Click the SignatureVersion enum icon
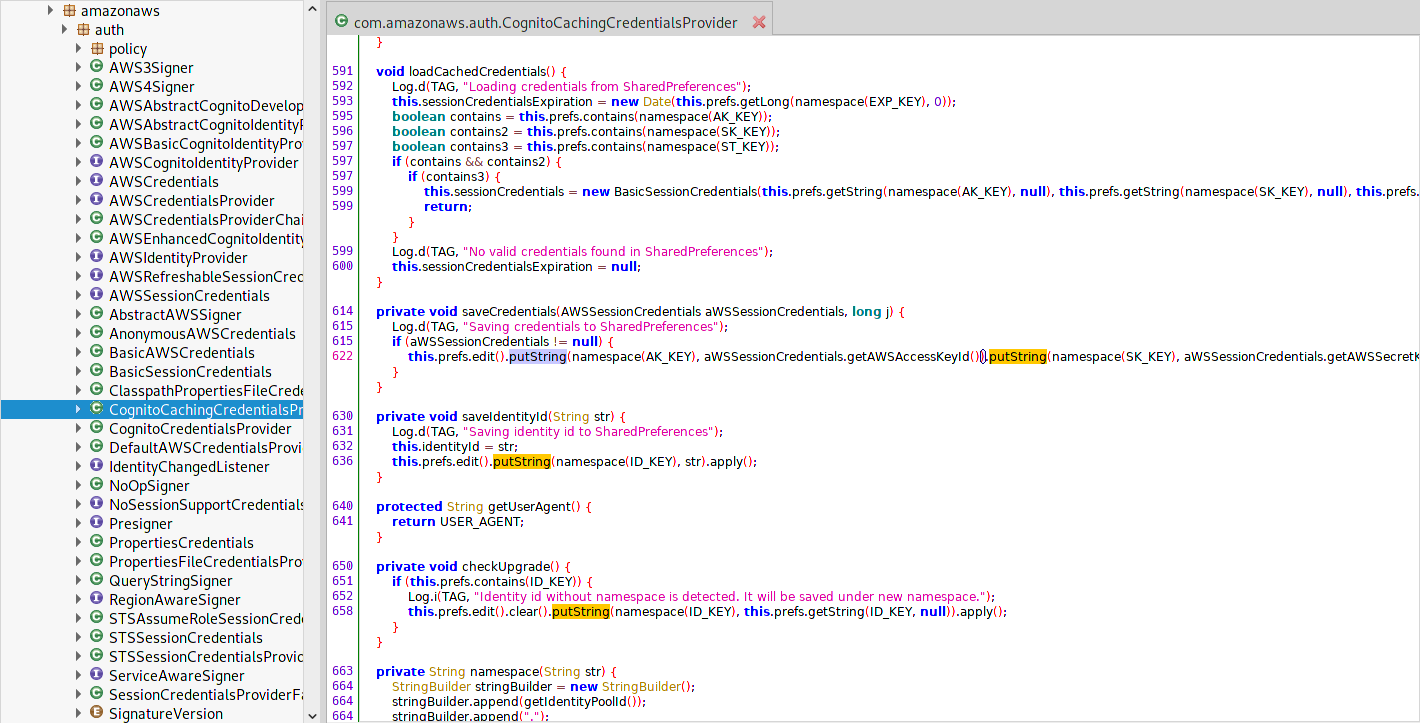This screenshot has height=723, width=1420. [x=97, y=714]
